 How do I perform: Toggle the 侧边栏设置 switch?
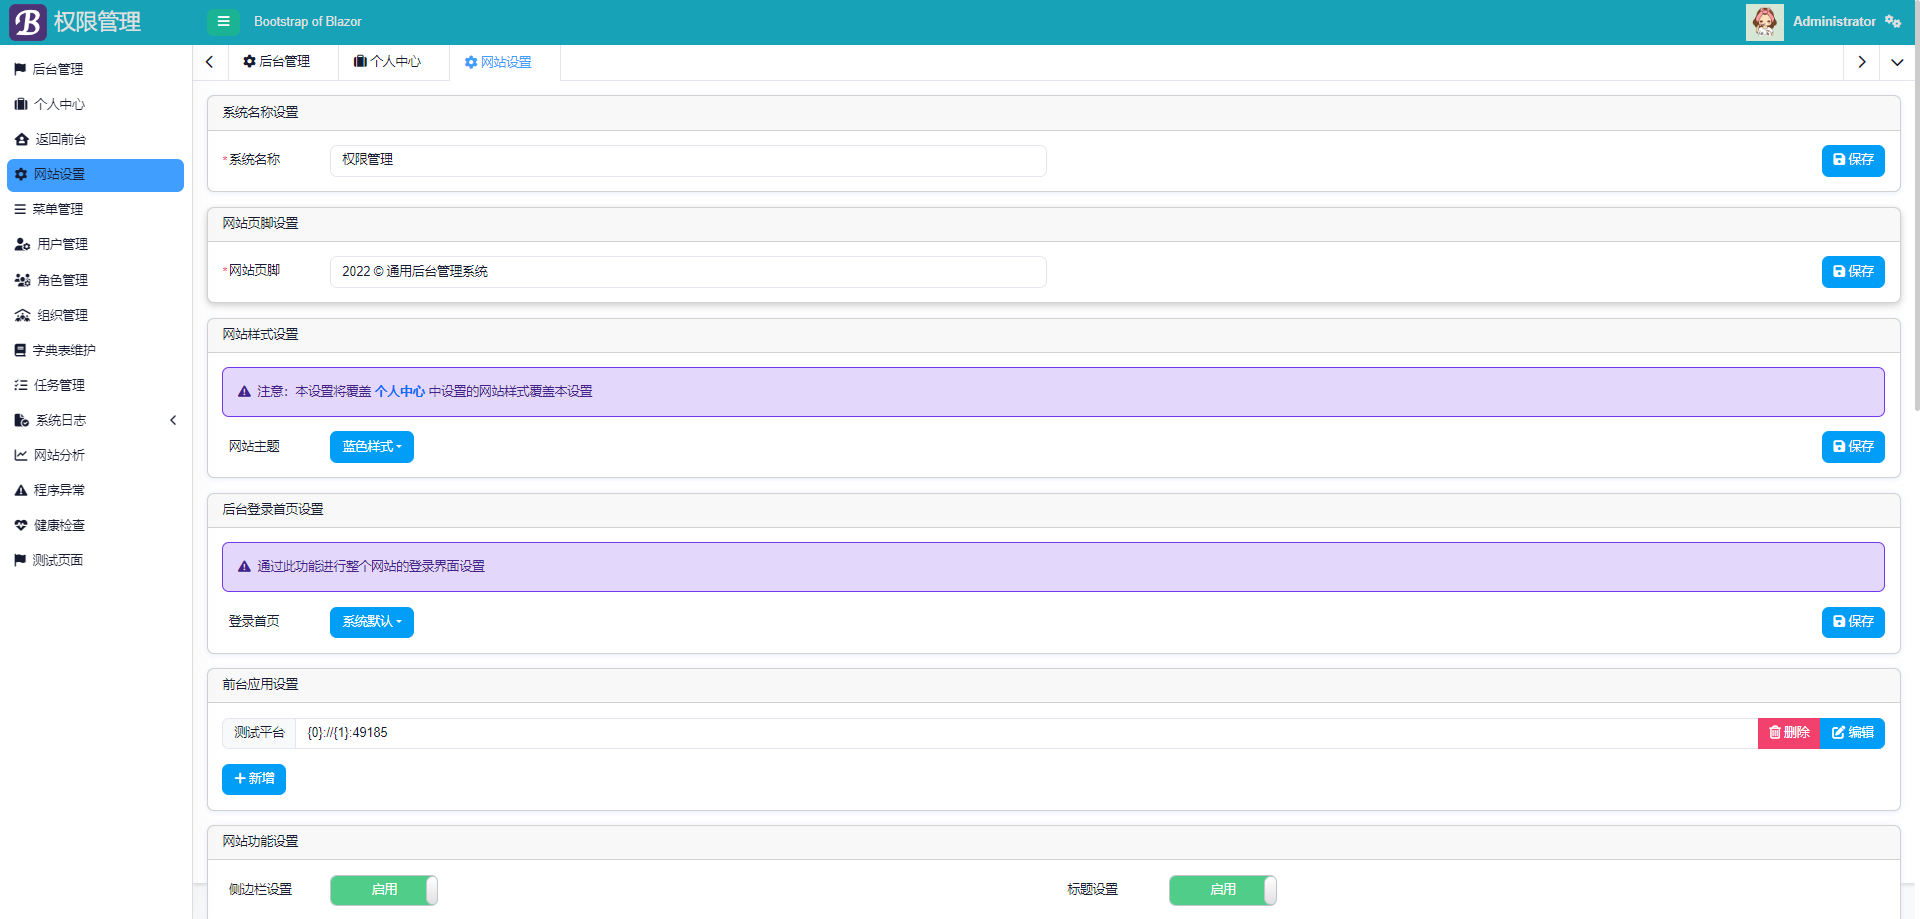(384, 890)
